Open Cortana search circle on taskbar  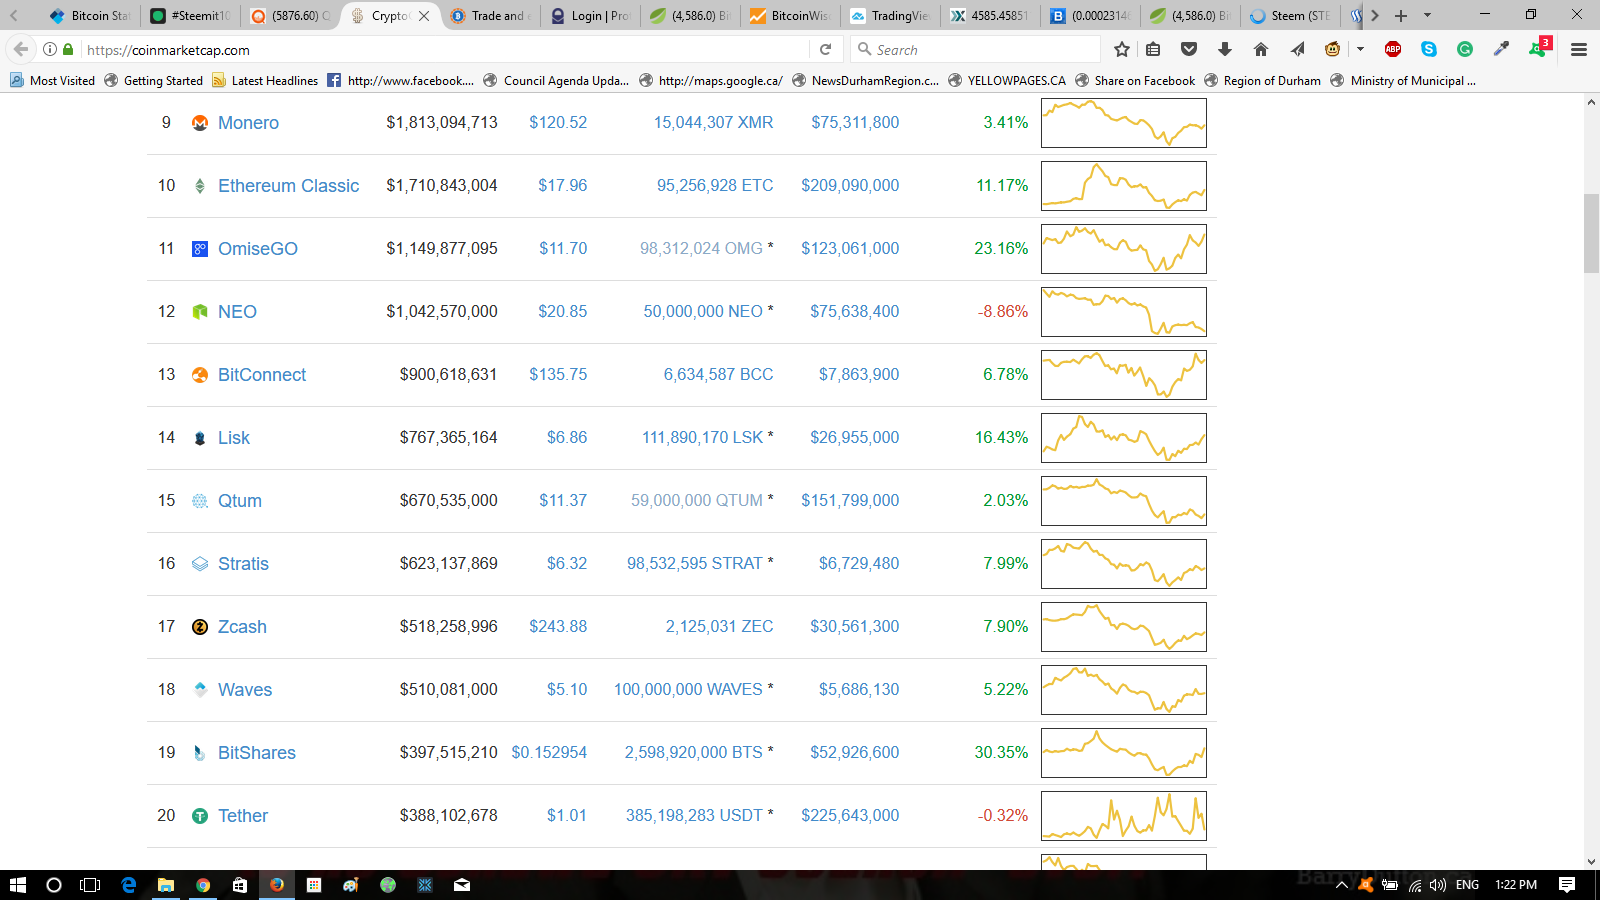(54, 885)
